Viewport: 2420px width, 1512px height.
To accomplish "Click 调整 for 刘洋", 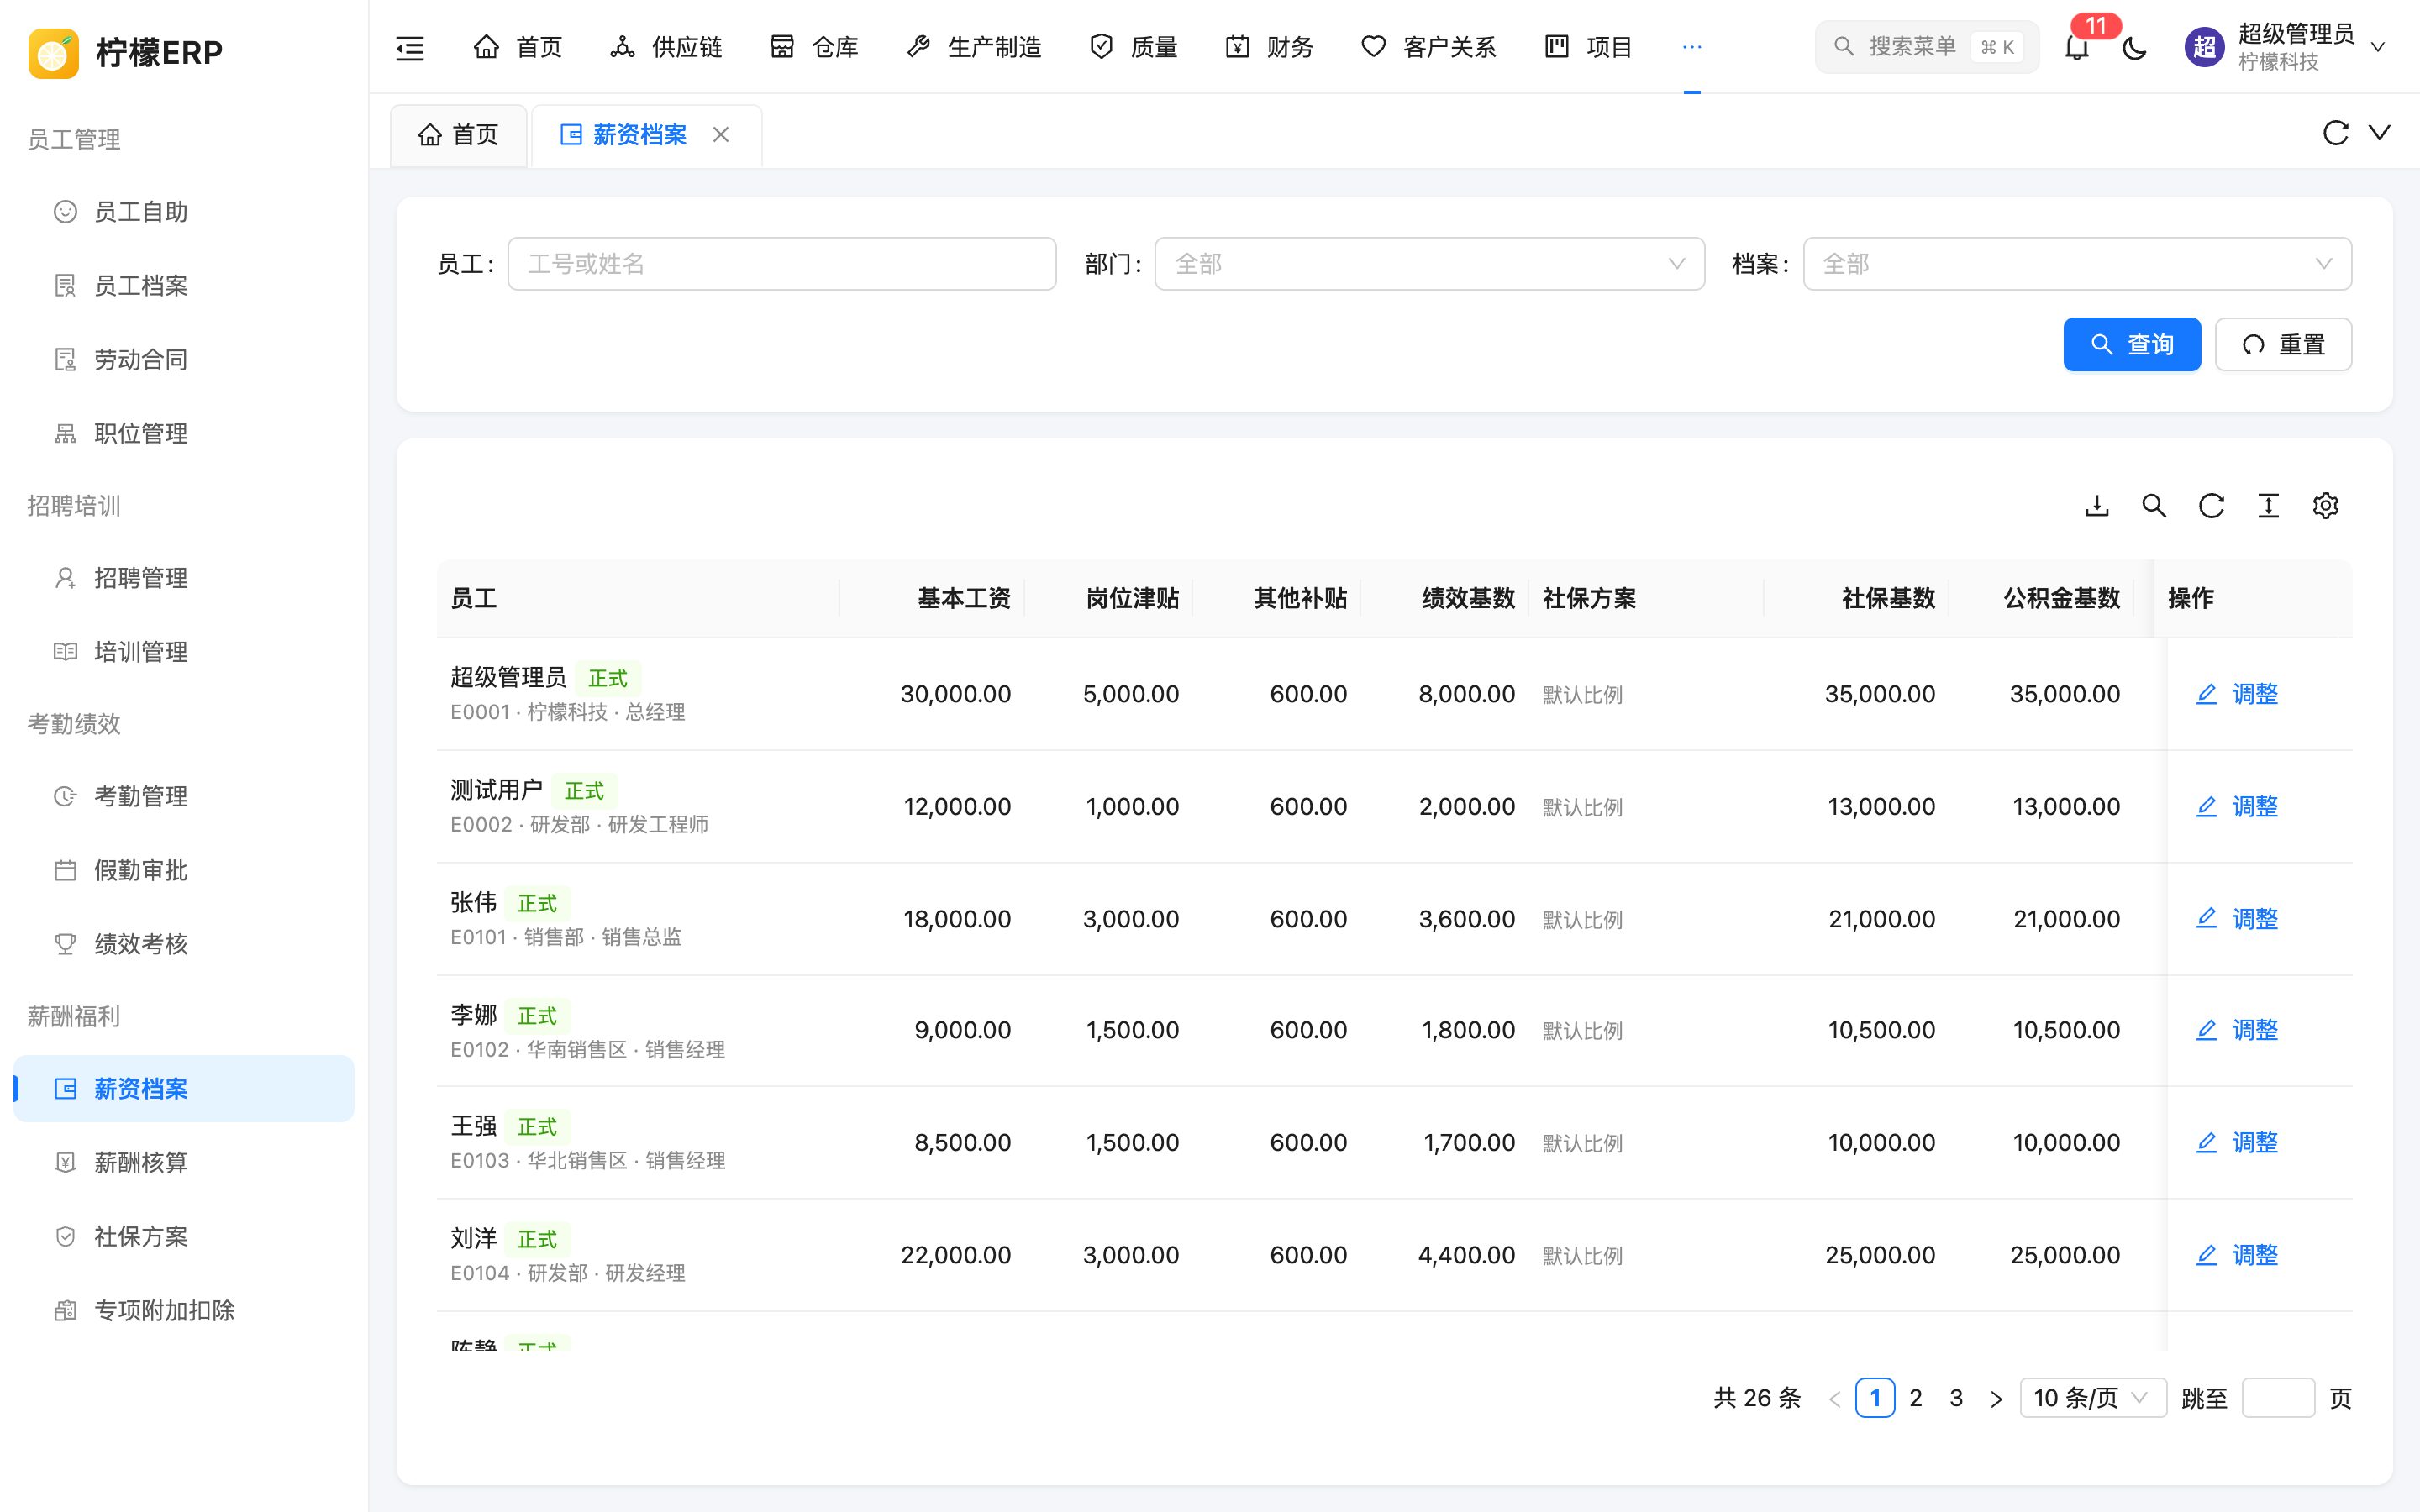I will [x=2236, y=1255].
